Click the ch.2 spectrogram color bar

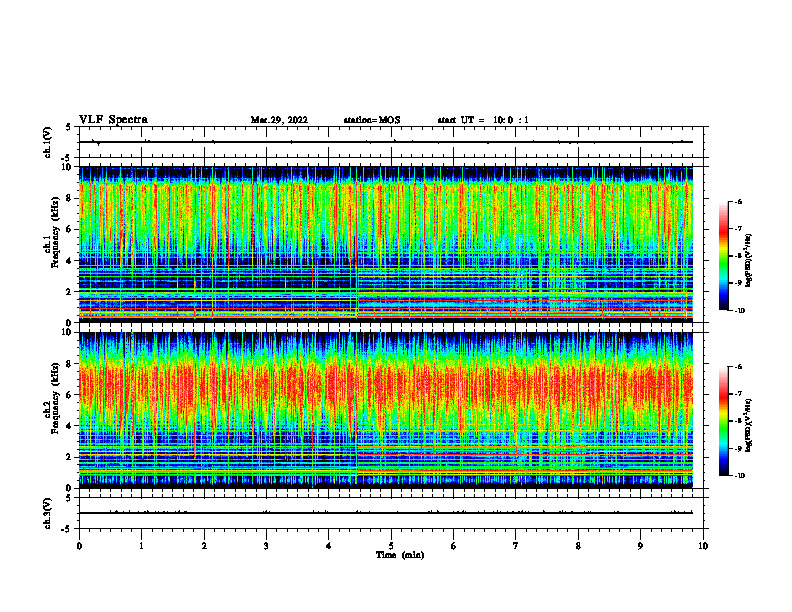coord(723,421)
